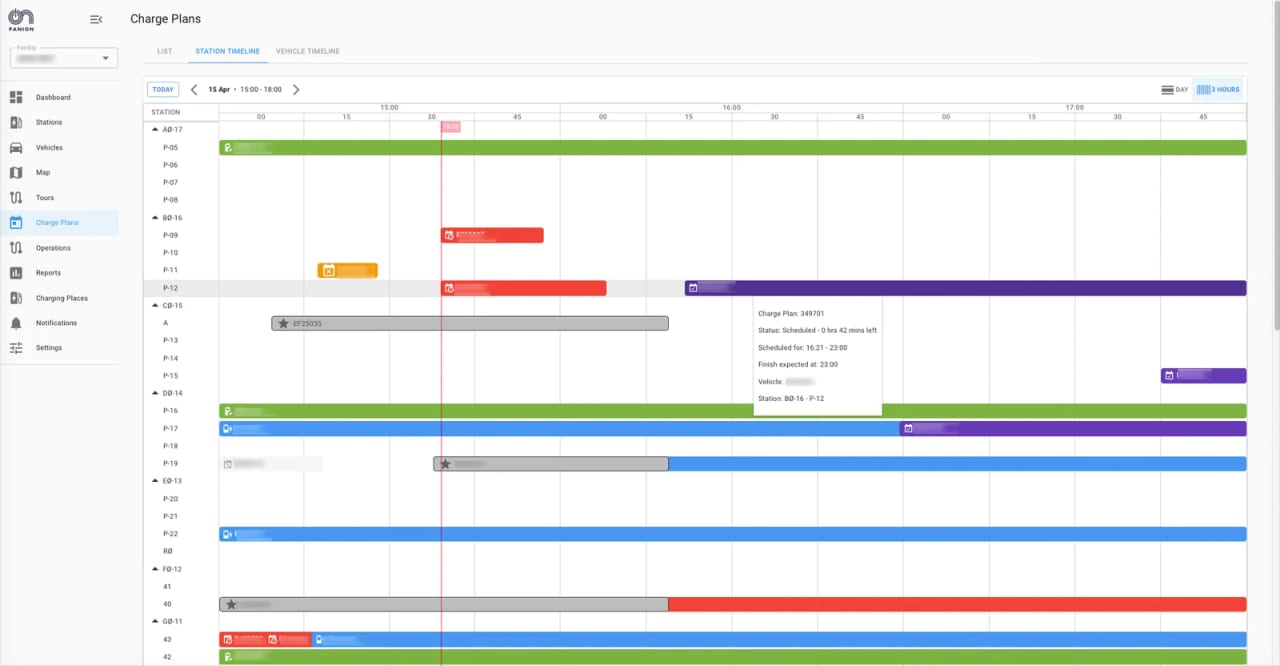The width and height of the screenshot is (1280, 666).
Task: Select the gray EF25035 bar on row A
Action: (470, 323)
